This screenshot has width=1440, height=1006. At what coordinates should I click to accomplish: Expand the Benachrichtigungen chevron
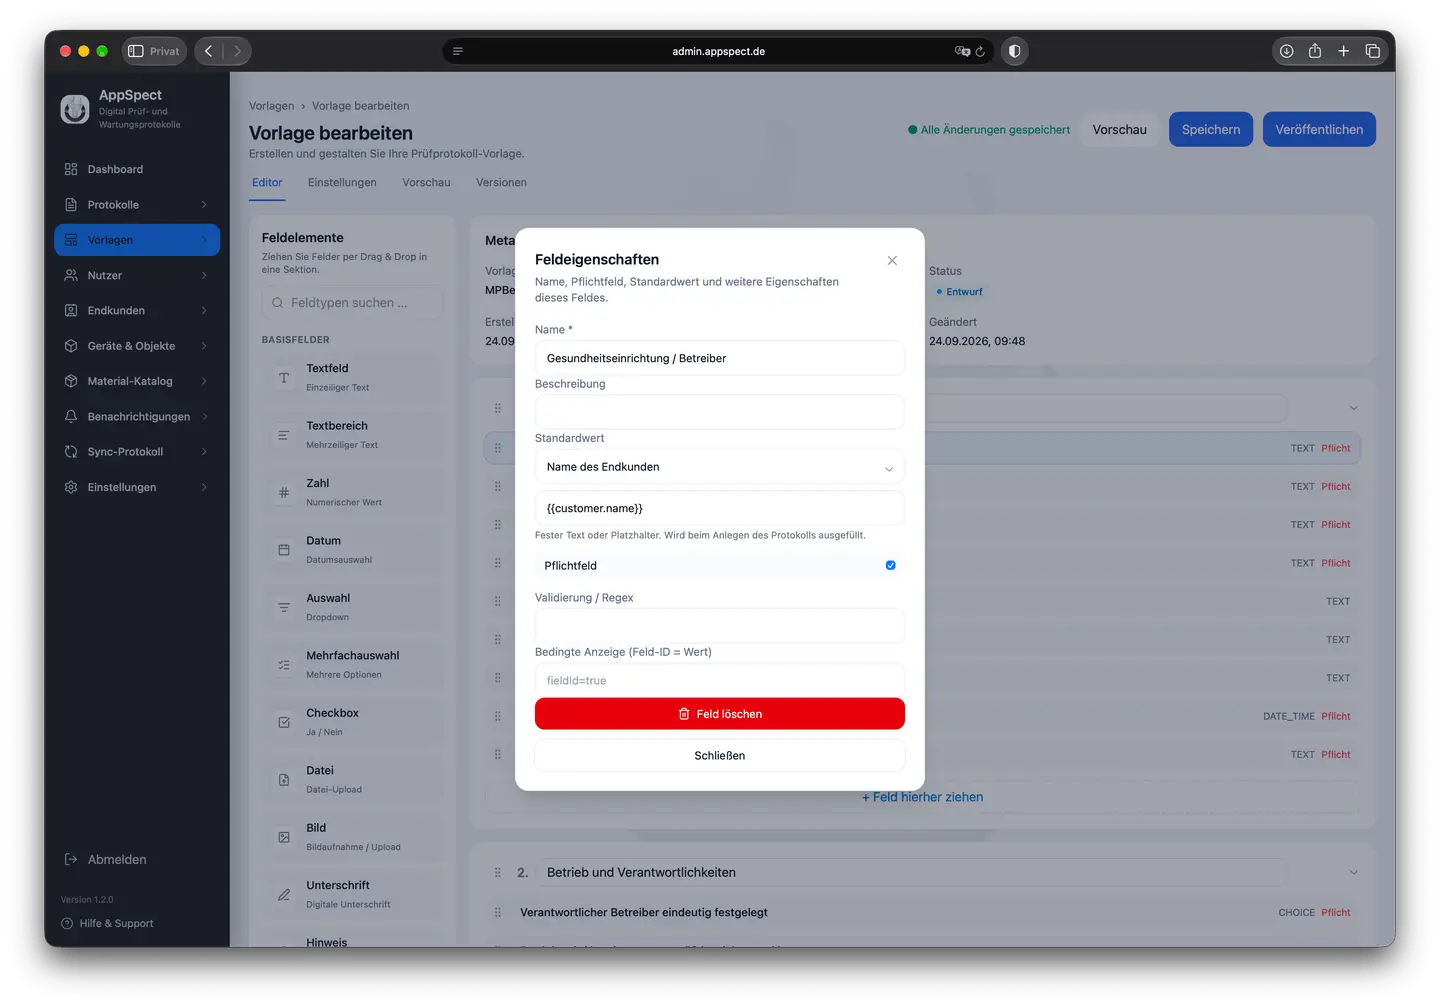pos(204,416)
